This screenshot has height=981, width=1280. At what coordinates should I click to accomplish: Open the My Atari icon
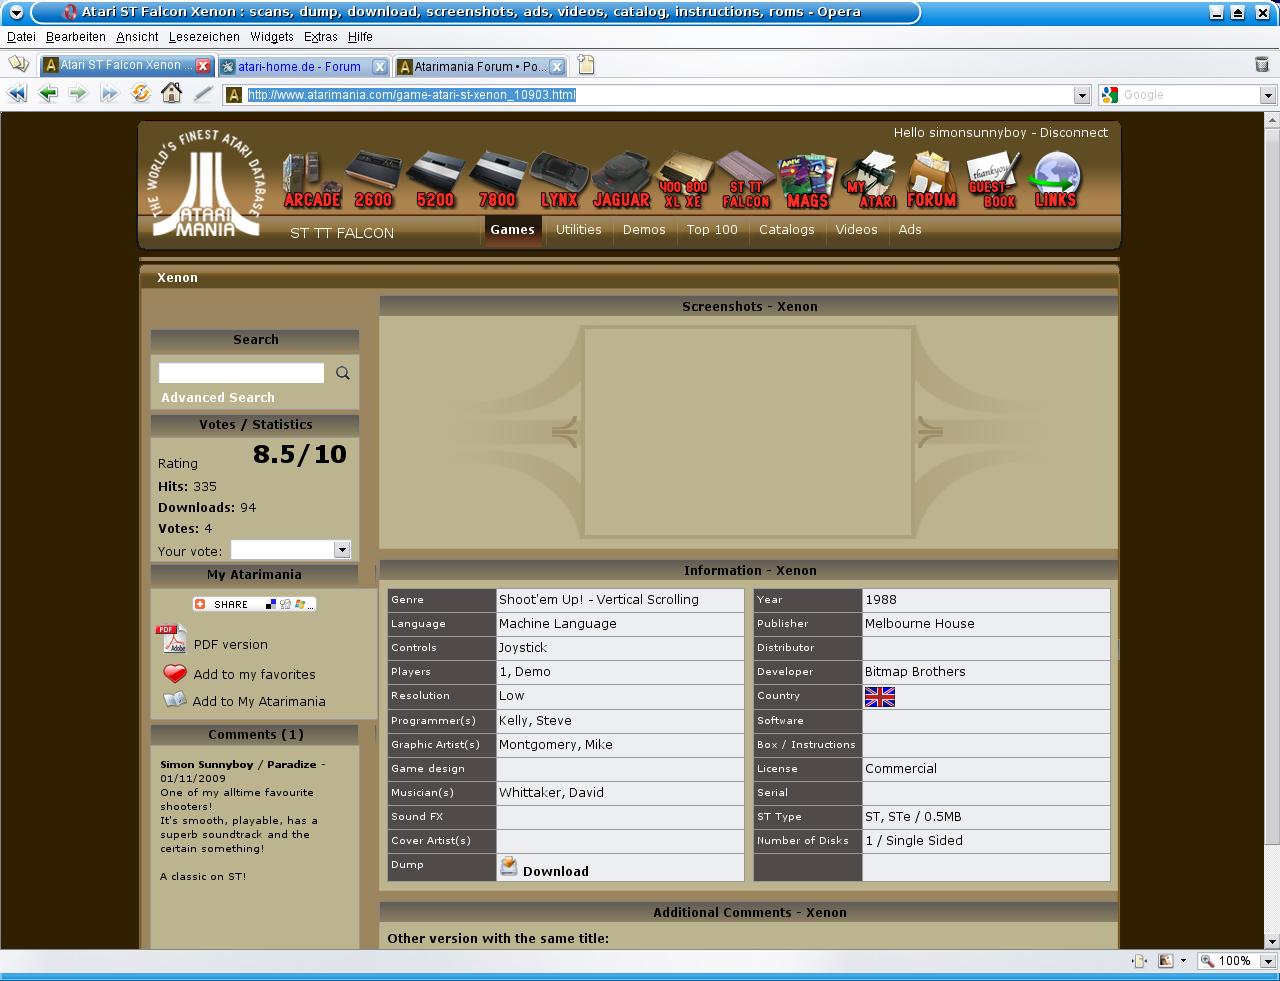point(870,180)
